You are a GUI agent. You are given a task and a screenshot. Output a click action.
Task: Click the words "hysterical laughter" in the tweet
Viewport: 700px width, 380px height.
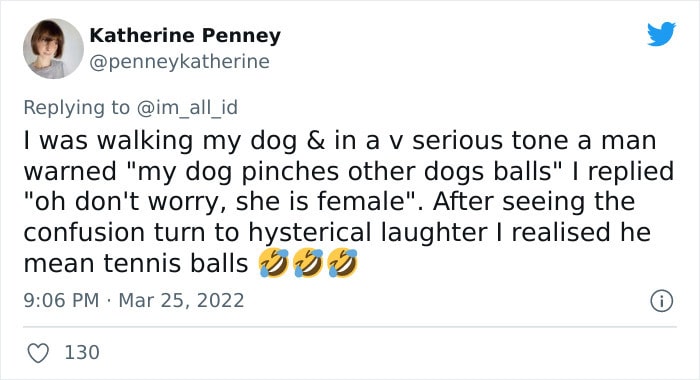pos(367,233)
